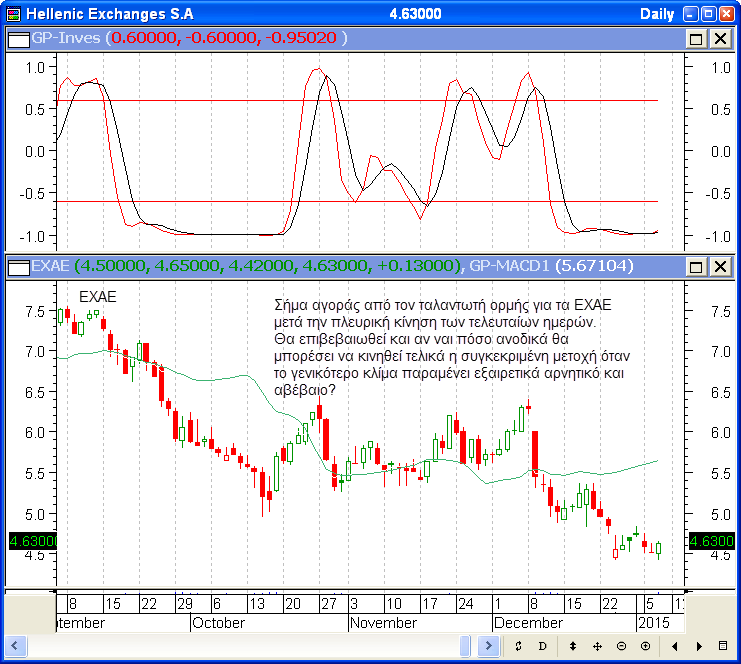Open the GP-Inves pane menu icon

coord(19,39)
